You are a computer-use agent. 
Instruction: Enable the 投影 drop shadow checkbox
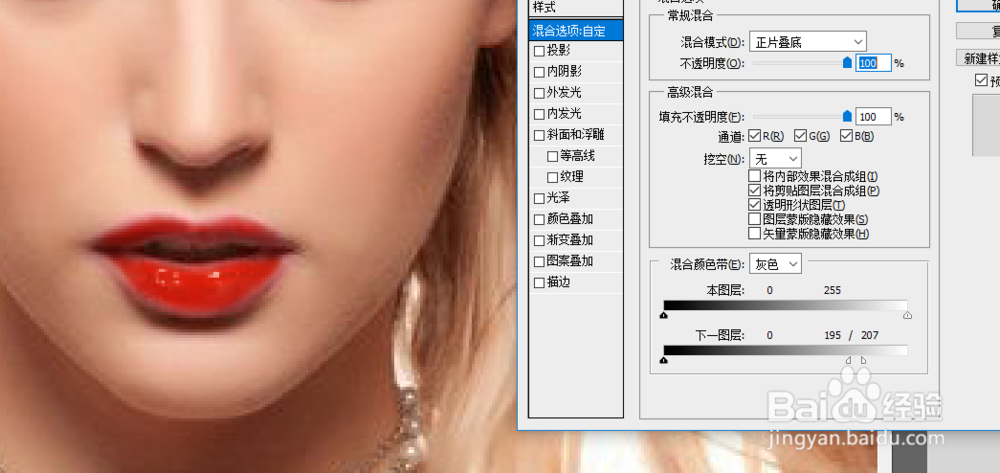[x=540, y=51]
